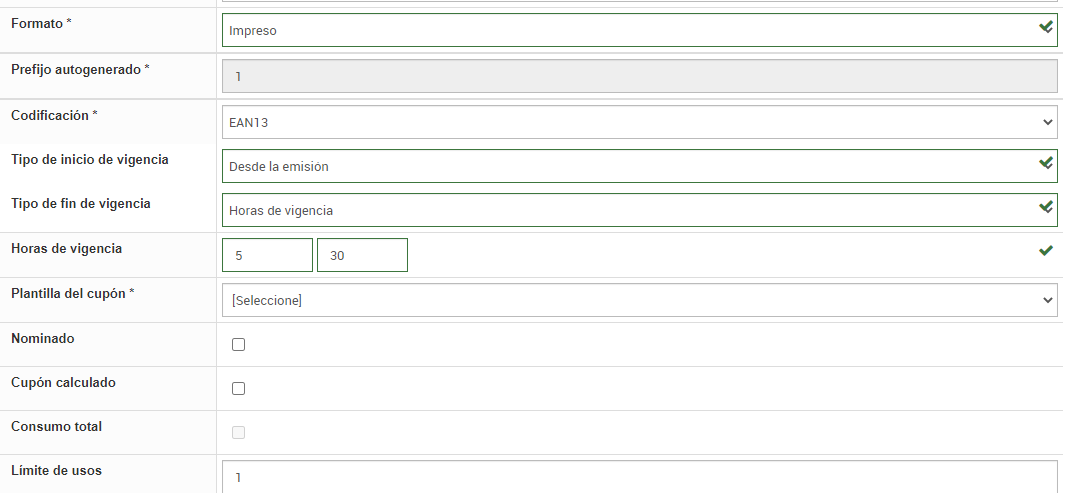This screenshot has height=493, width=1069.
Task: Click the Límite de usos input field
Action: 639,477
